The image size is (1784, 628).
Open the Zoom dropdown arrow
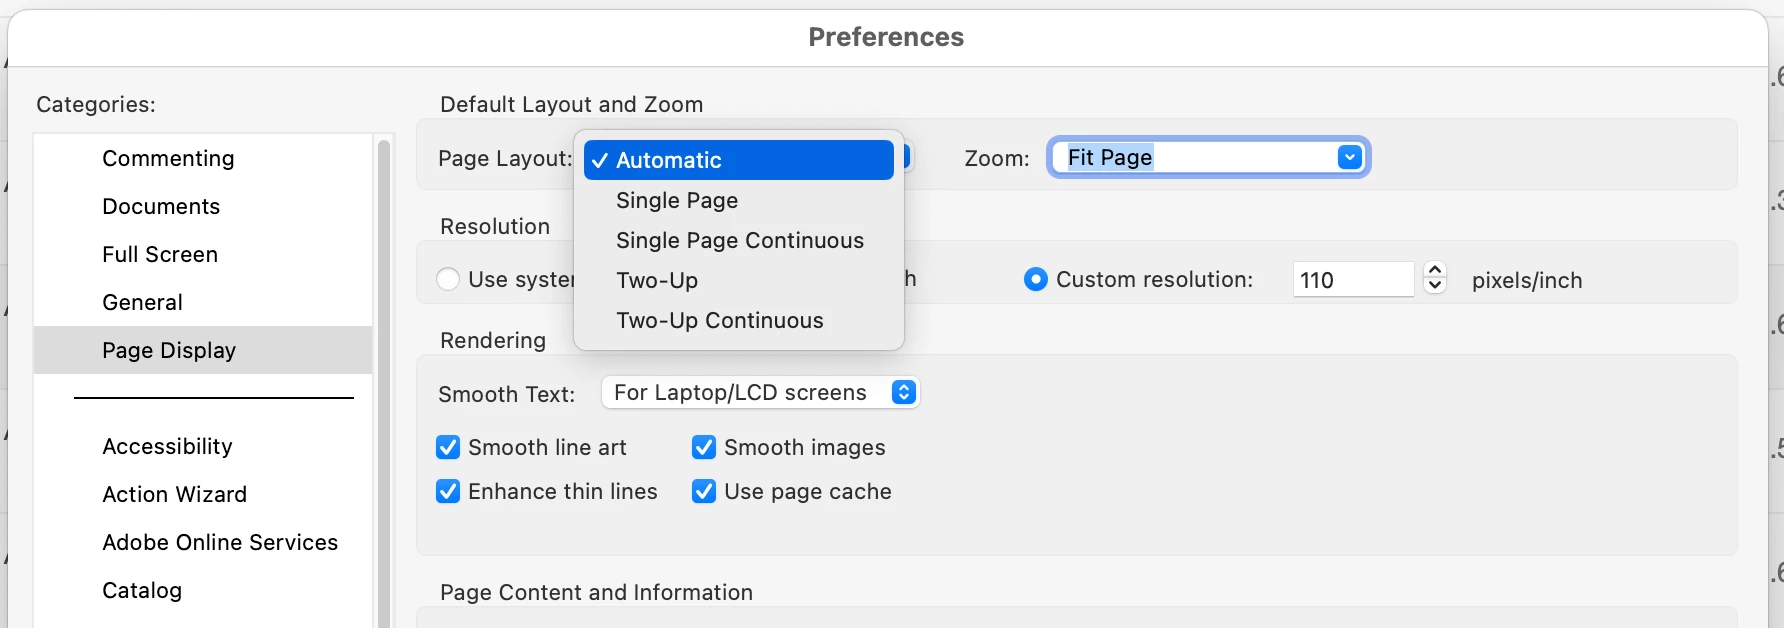tap(1350, 158)
